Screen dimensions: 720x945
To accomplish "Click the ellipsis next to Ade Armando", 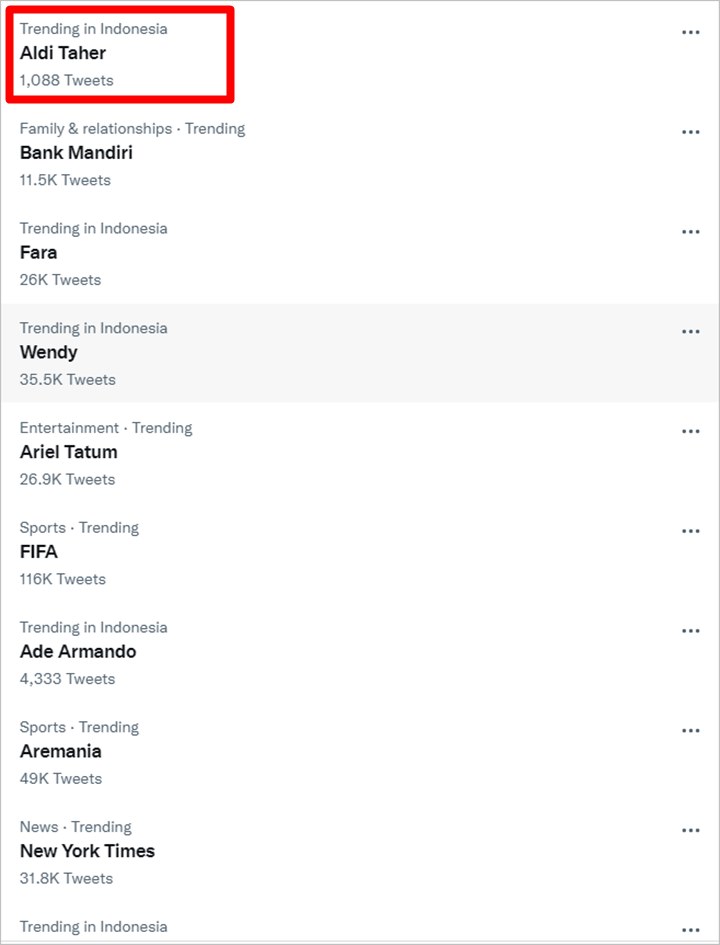I will (690, 631).
